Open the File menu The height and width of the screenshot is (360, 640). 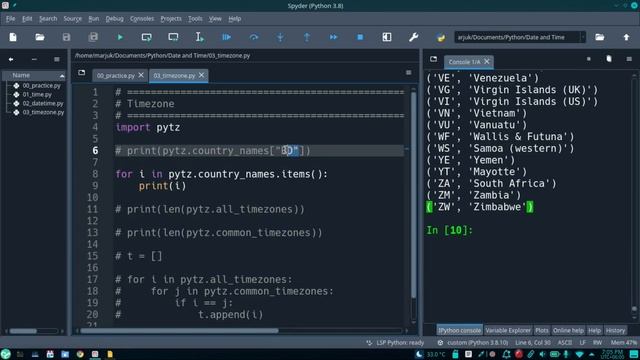coord(10,19)
